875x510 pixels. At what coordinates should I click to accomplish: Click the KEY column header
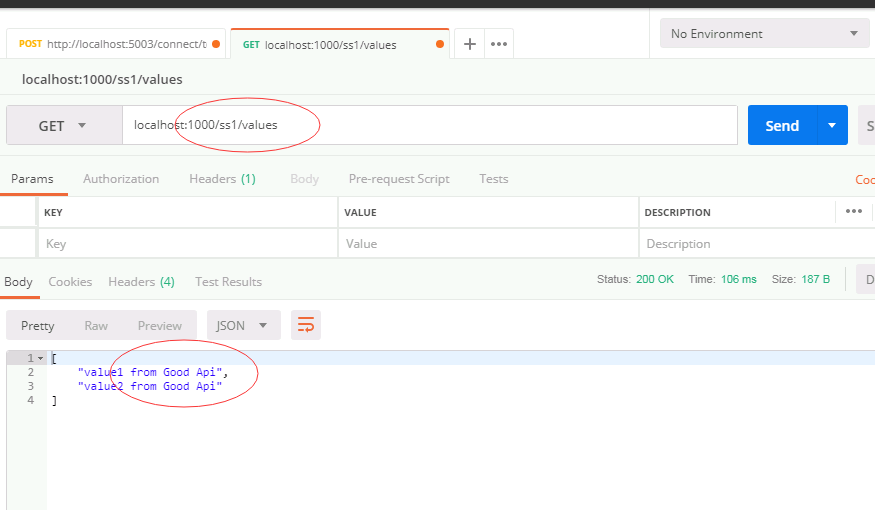click(x=54, y=213)
